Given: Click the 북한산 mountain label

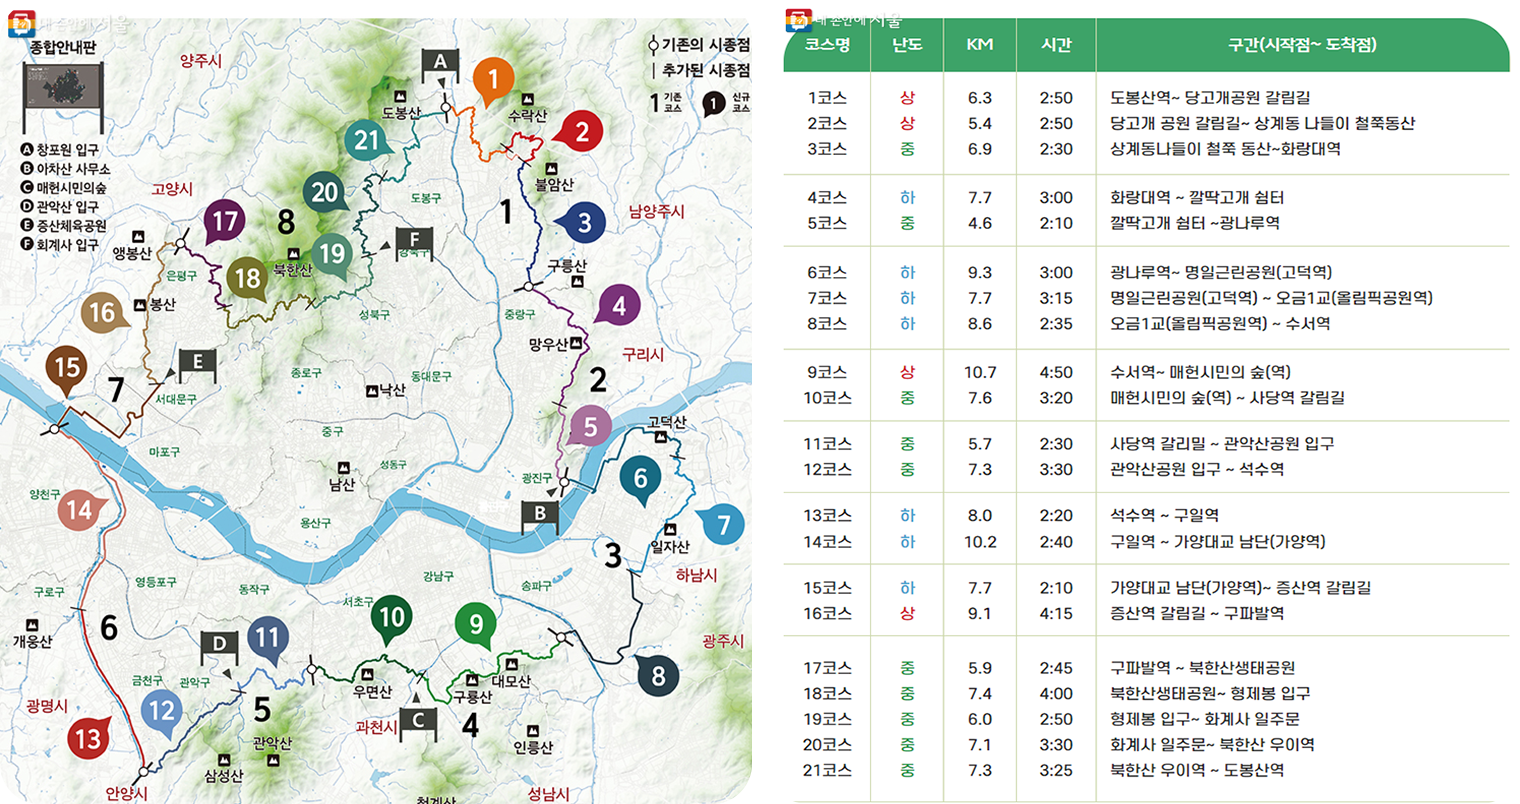Looking at the screenshot, I should tap(293, 270).
